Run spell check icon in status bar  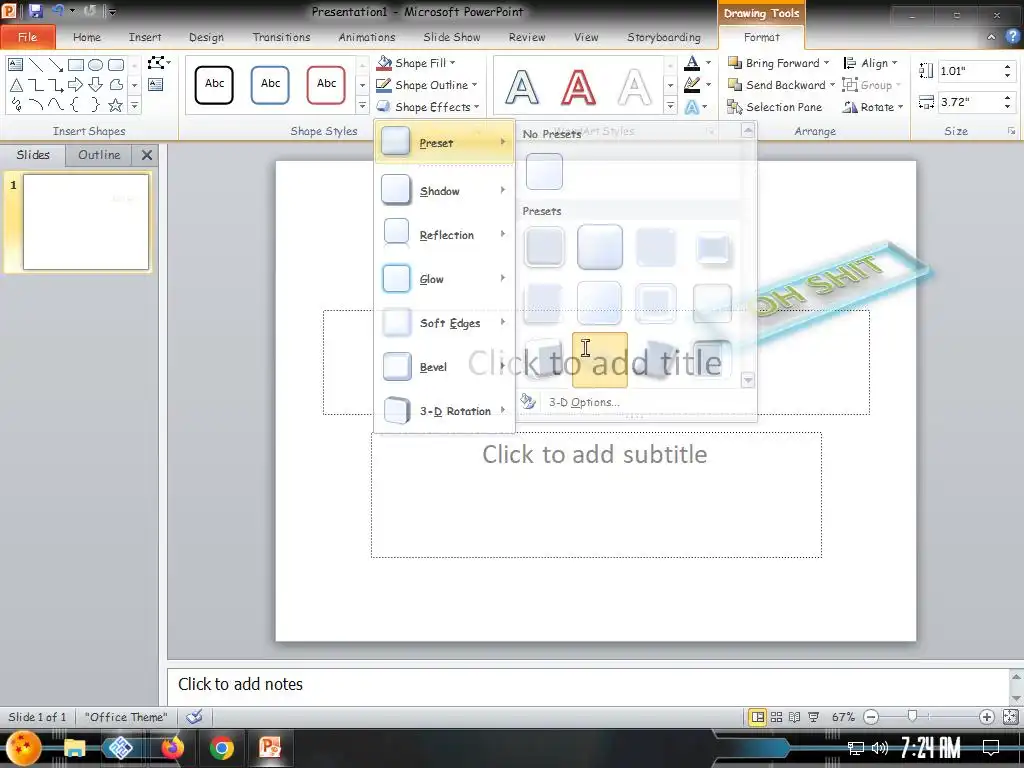[x=194, y=717]
